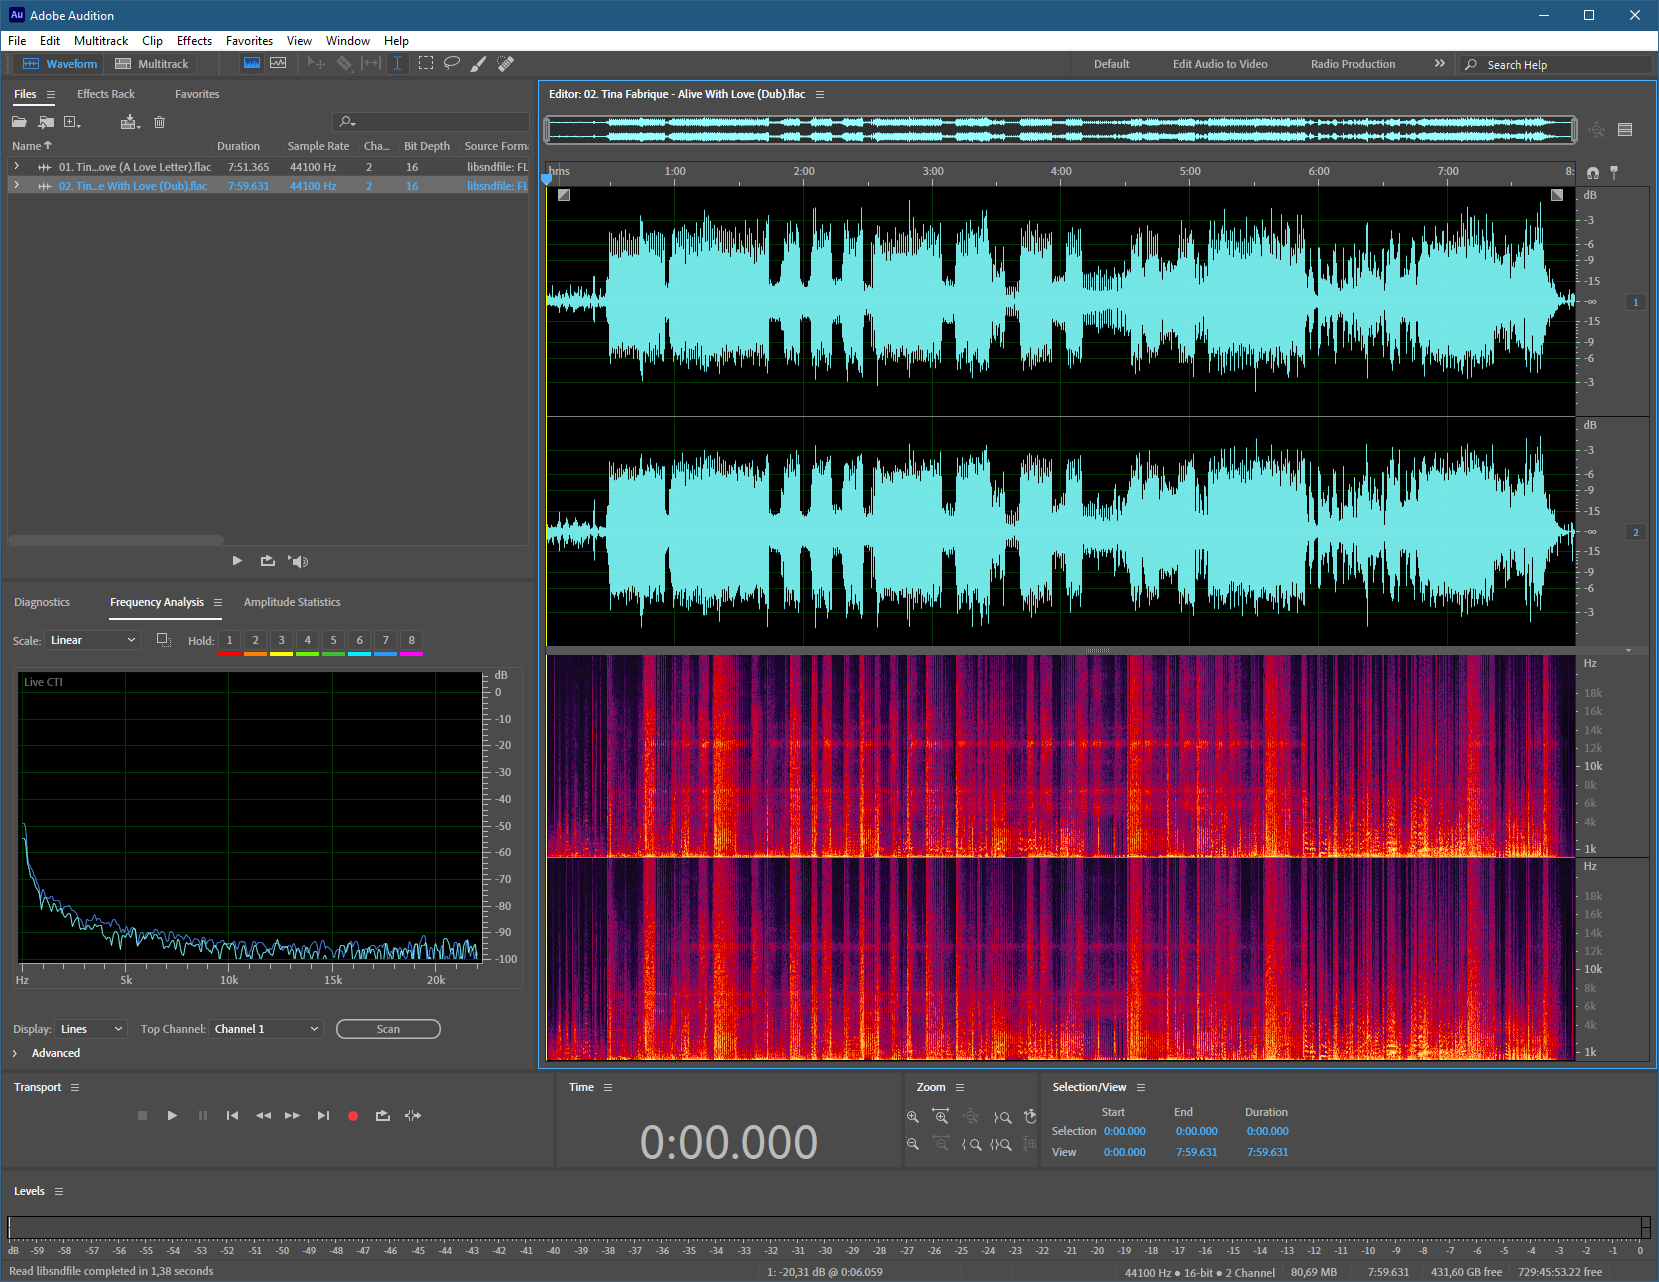1659x1282 pixels.
Task: Click Zoom In (Time) magnifier icon
Action: tap(941, 1116)
